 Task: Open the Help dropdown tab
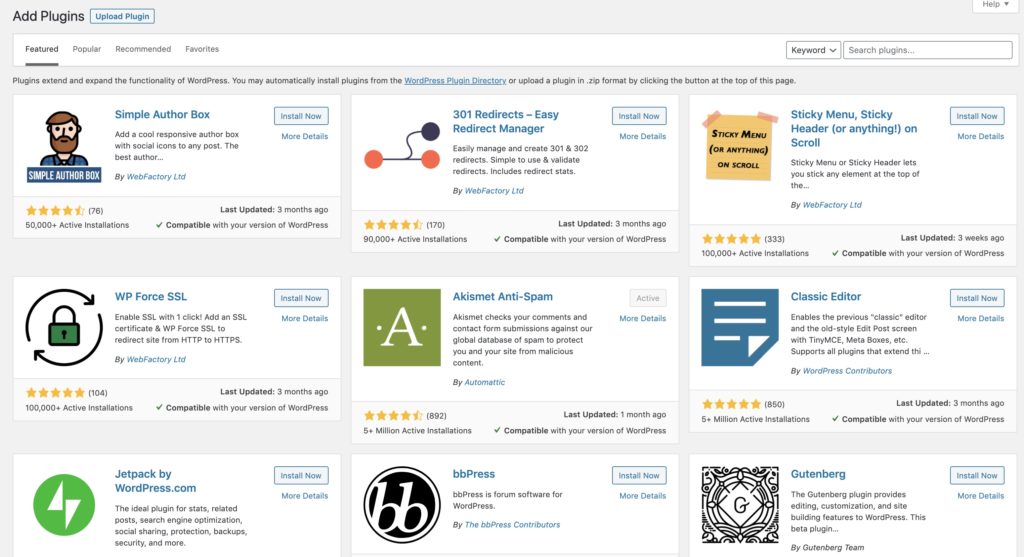coord(995,5)
